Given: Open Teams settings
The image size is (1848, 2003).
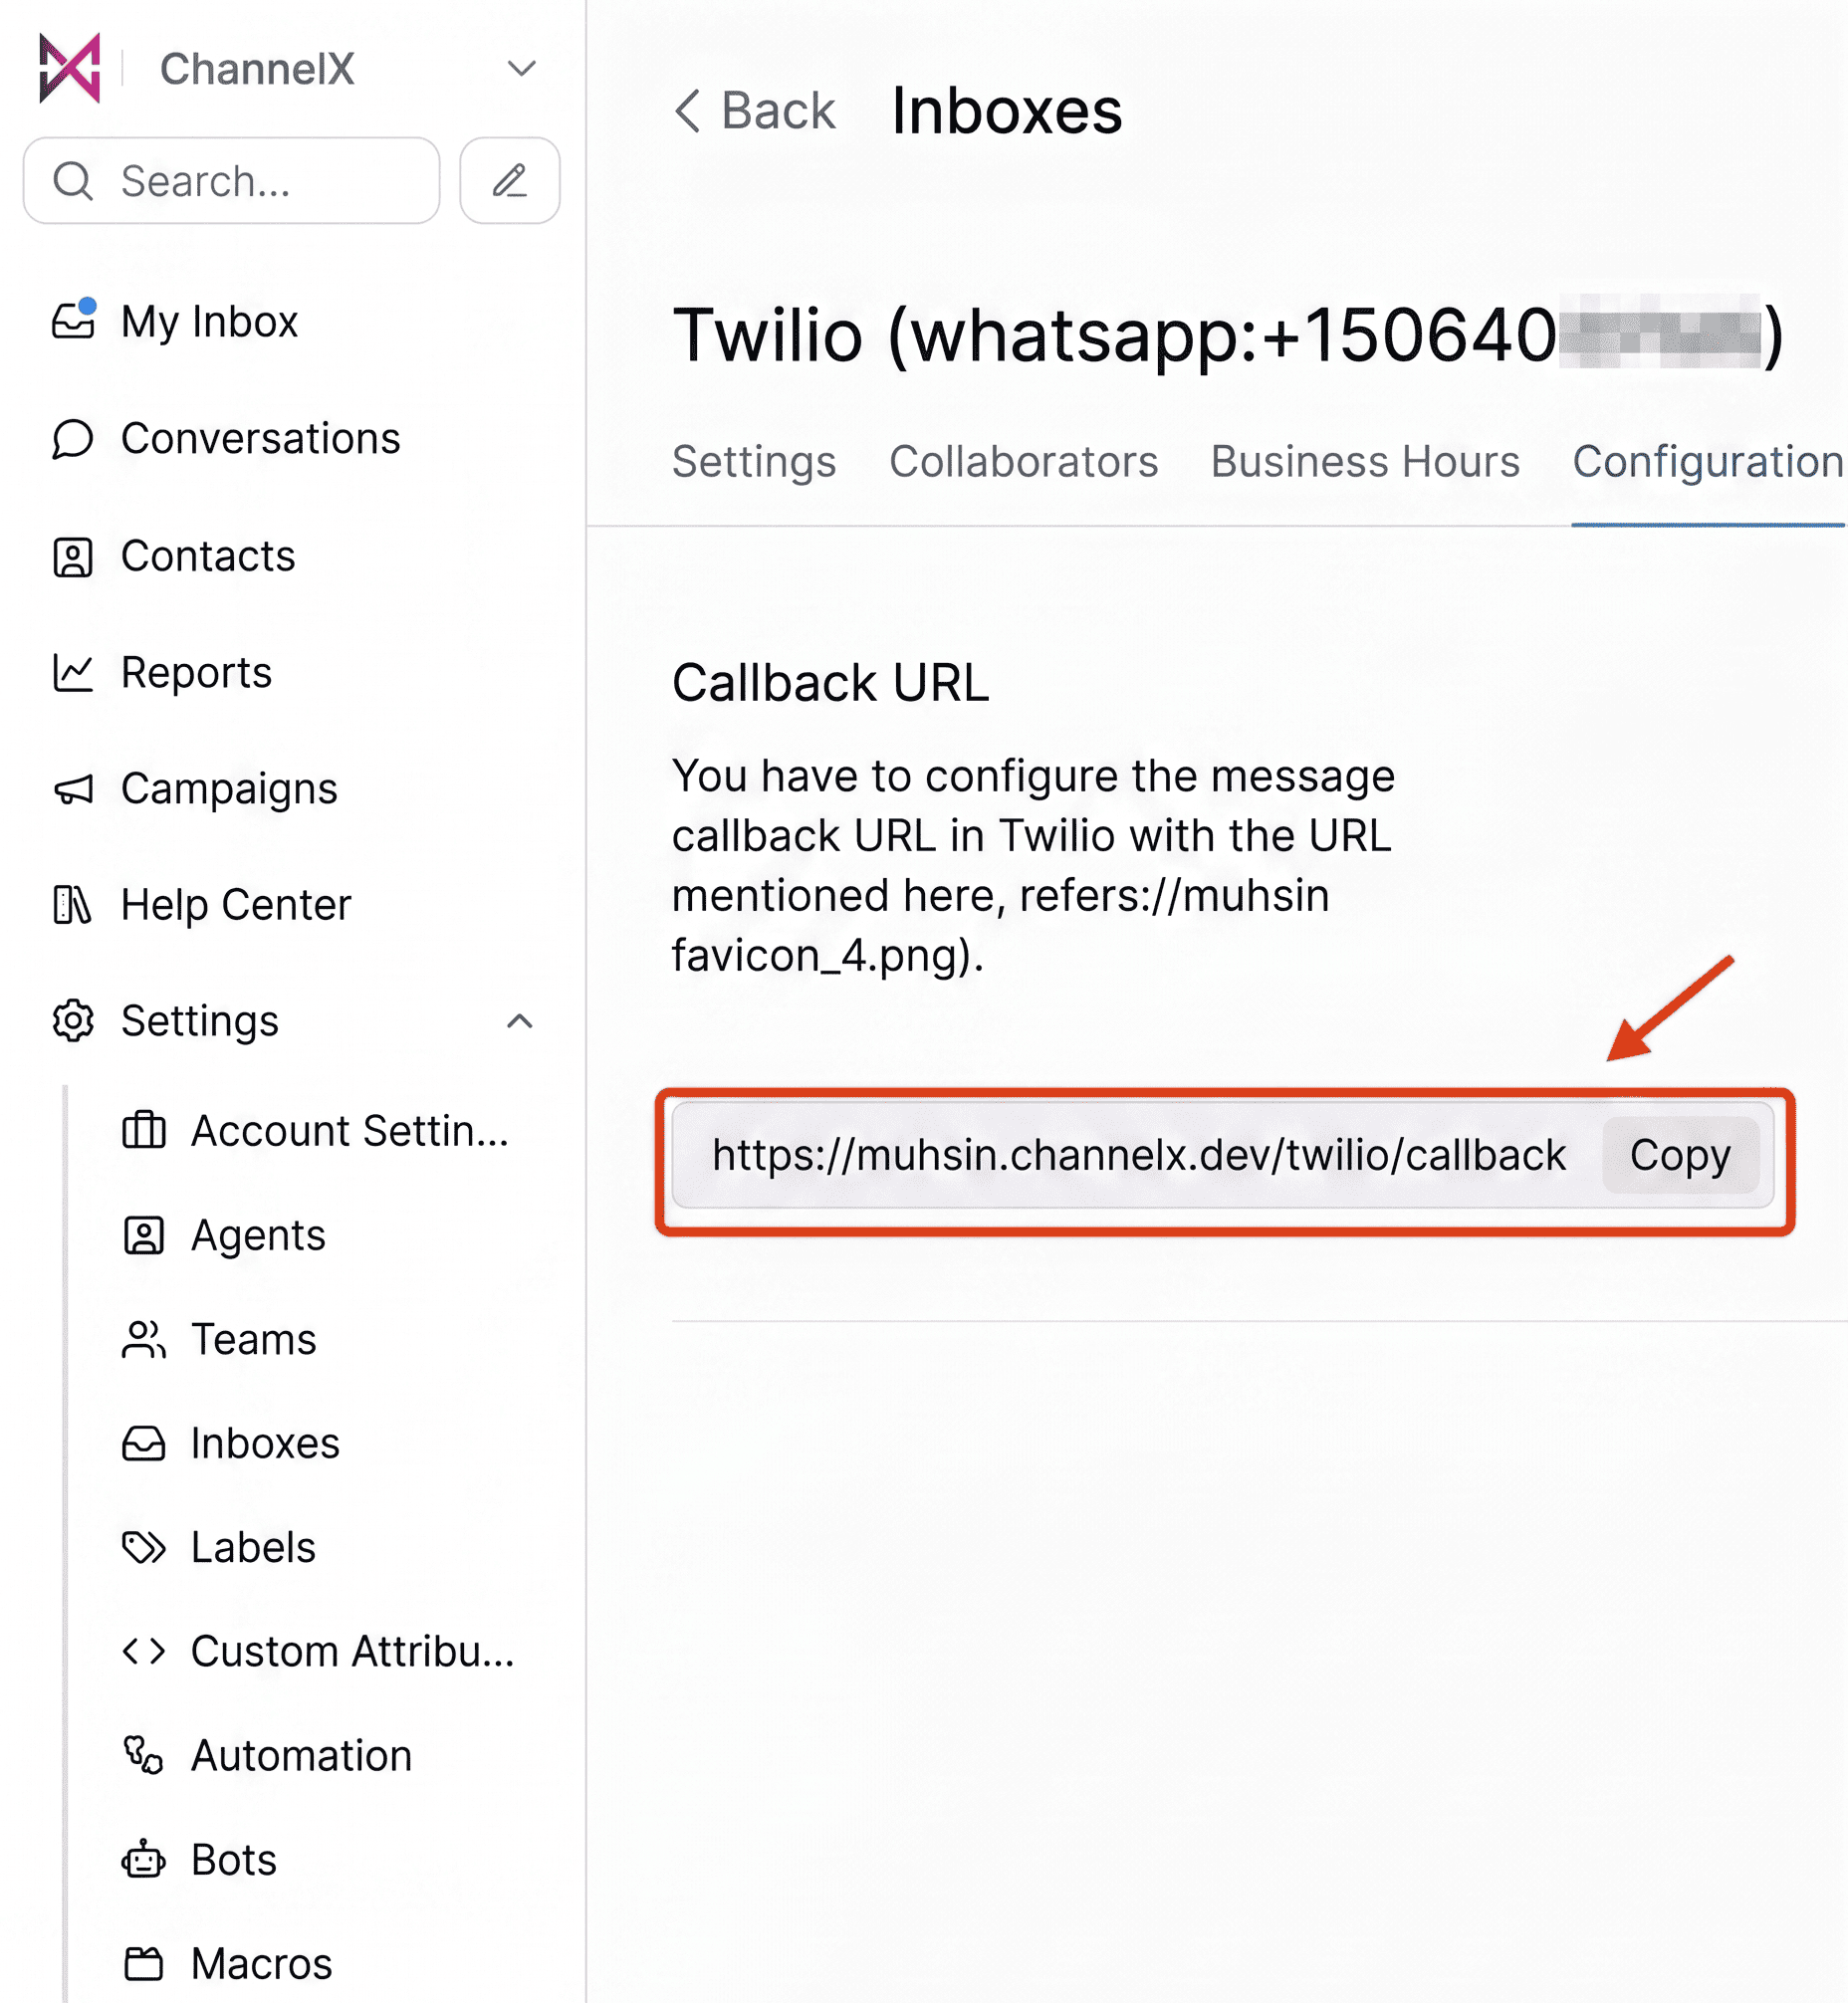Looking at the screenshot, I should point(253,1340).
